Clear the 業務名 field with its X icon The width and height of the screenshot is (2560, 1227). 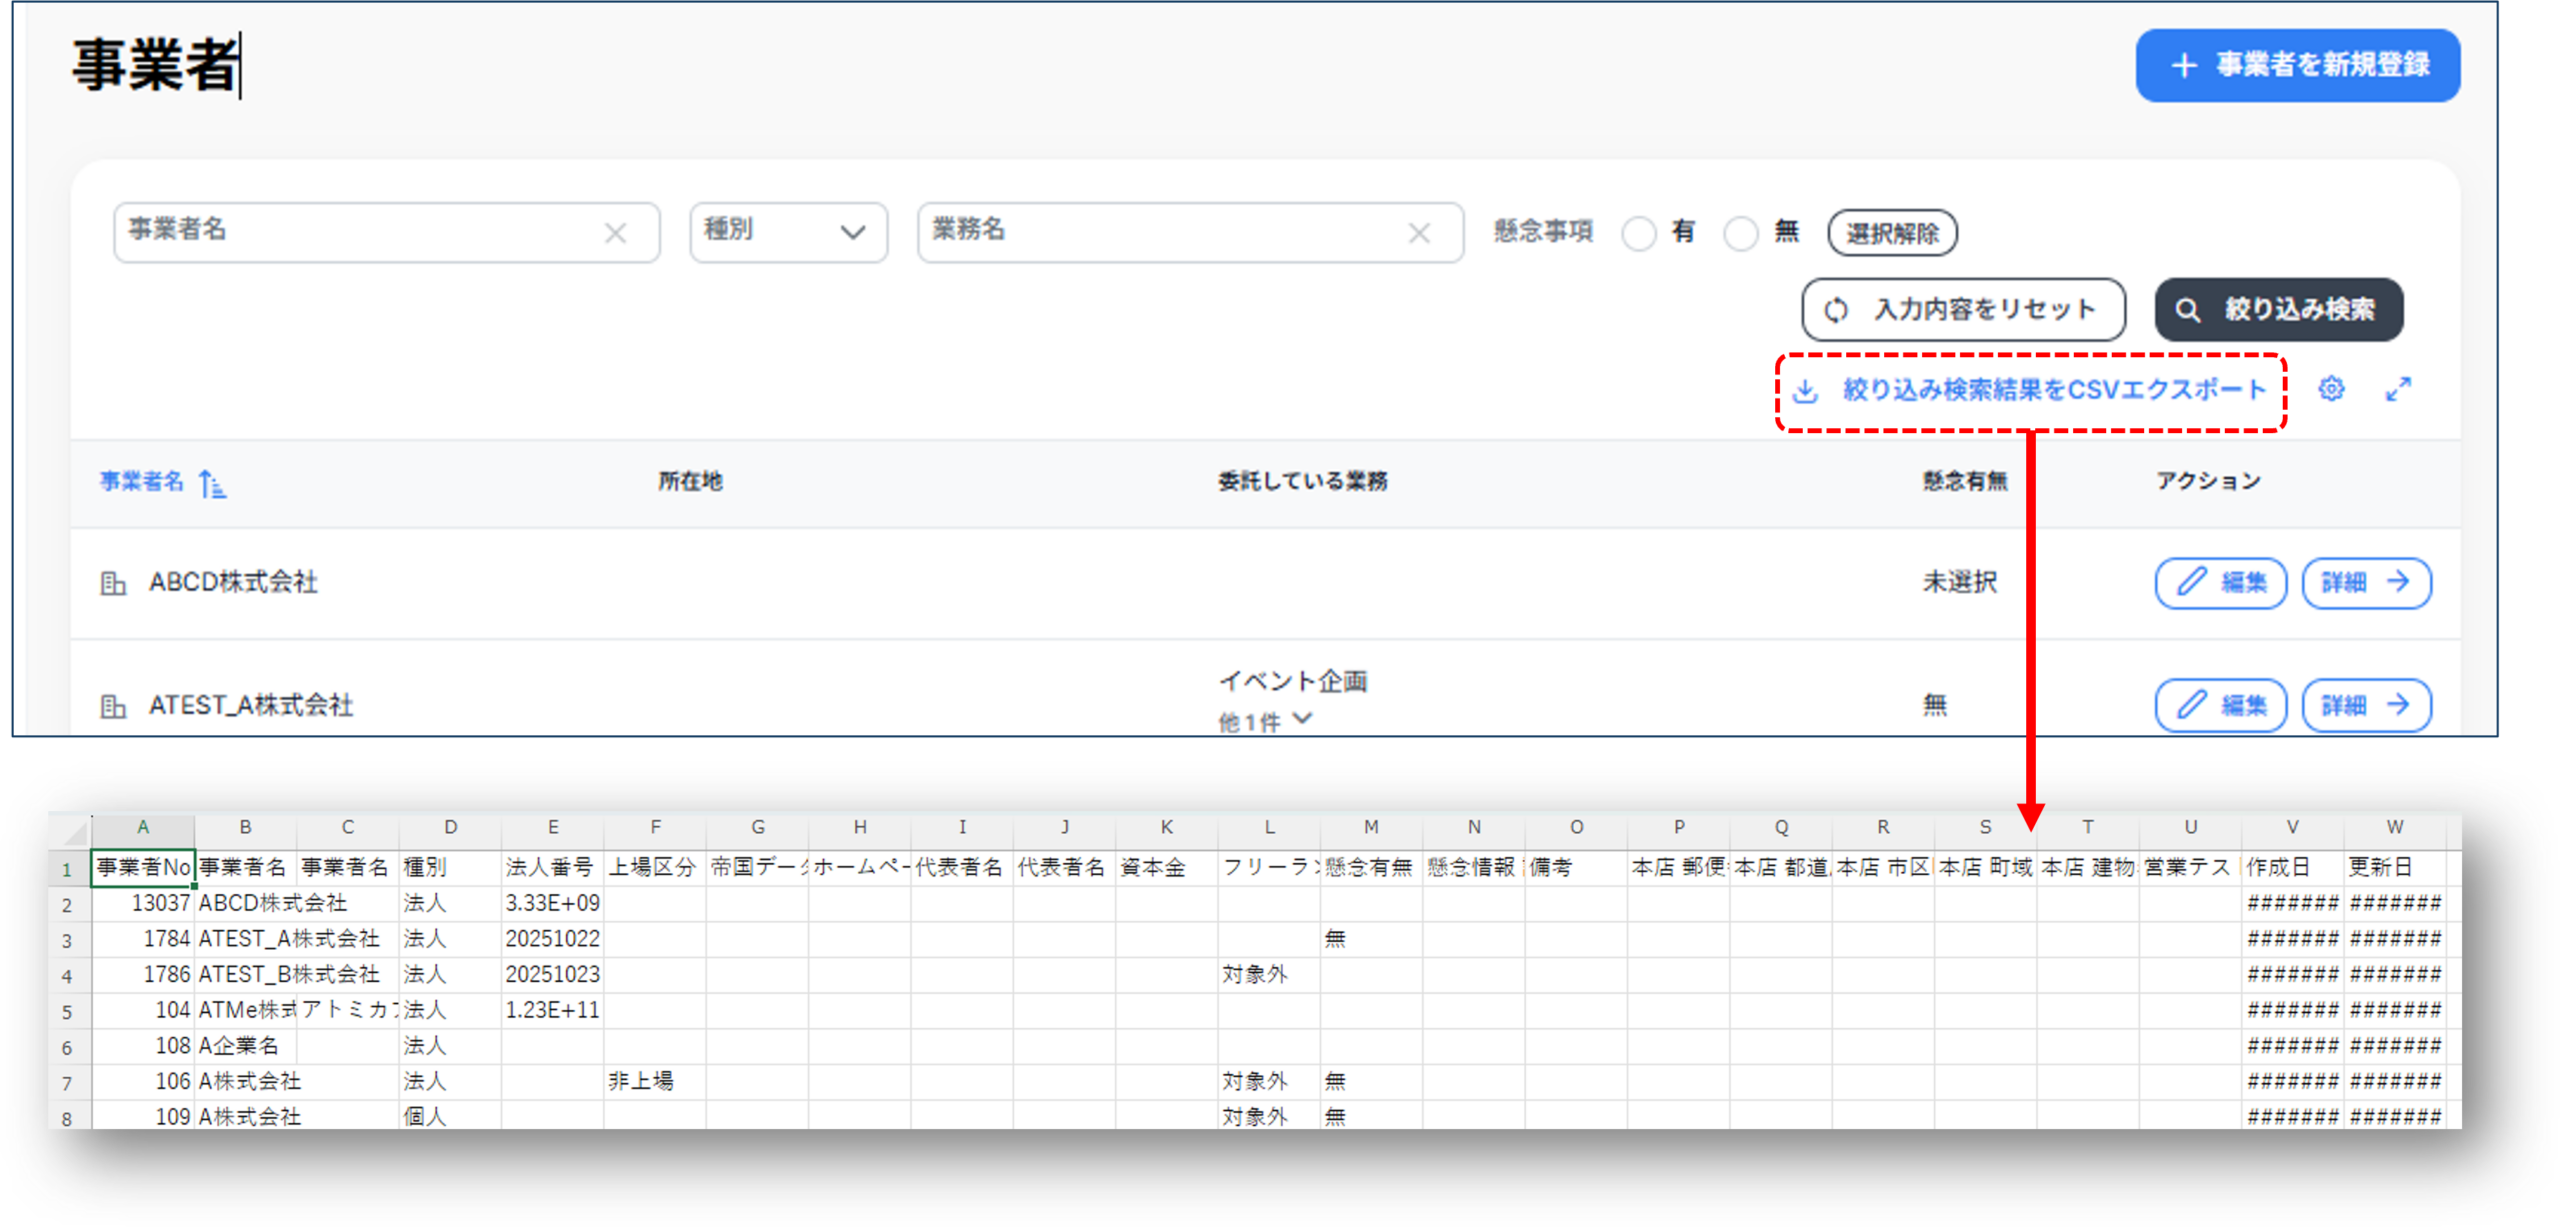1418,233
